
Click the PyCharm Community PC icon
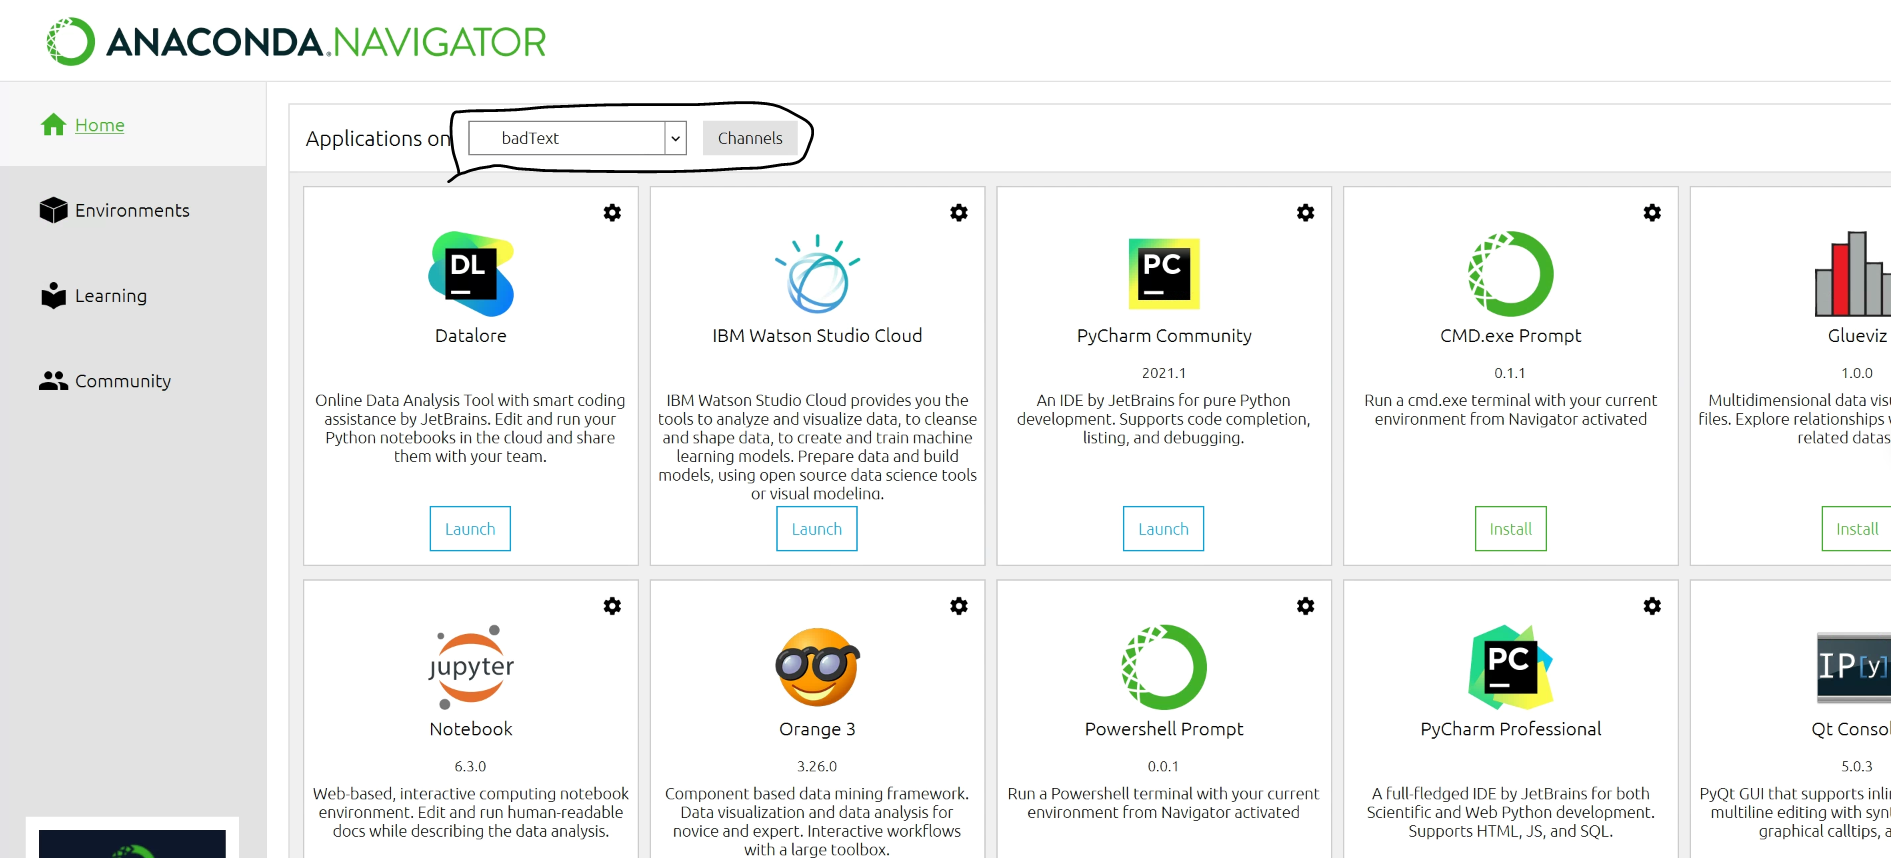point(1164,274)
